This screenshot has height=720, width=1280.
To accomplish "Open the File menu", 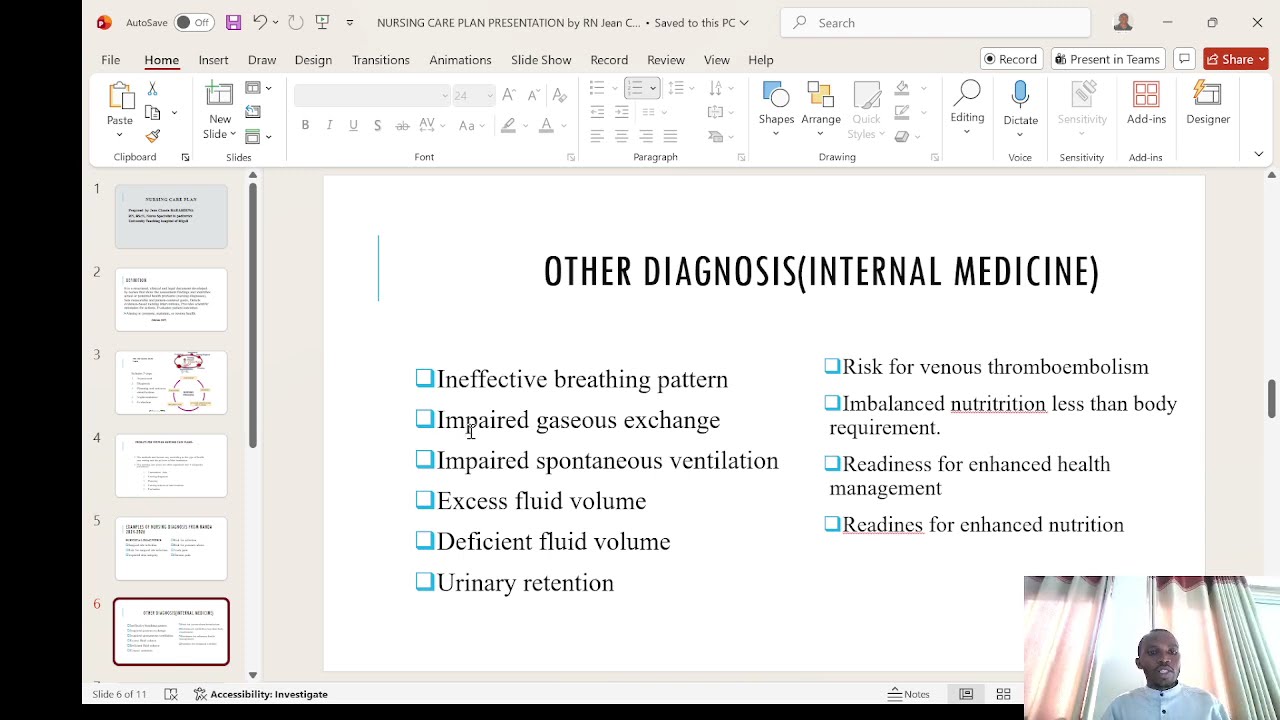I will [x=110, y=59].
